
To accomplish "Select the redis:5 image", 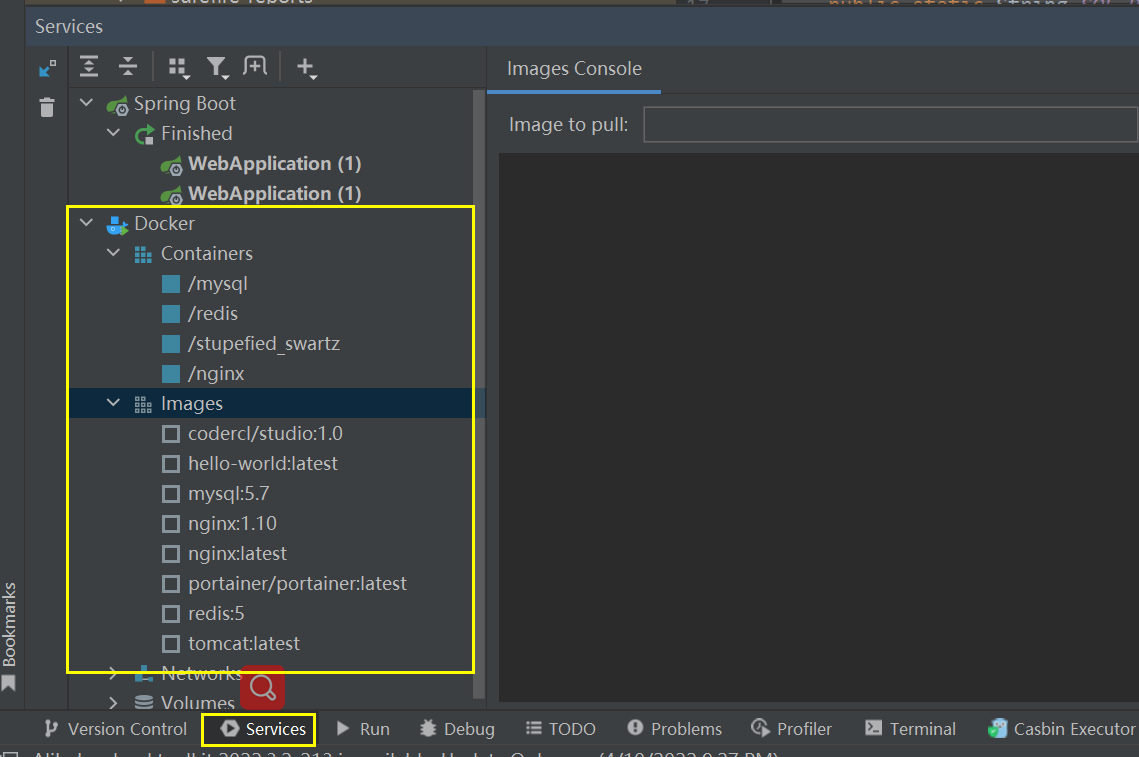I will (216, 614).
